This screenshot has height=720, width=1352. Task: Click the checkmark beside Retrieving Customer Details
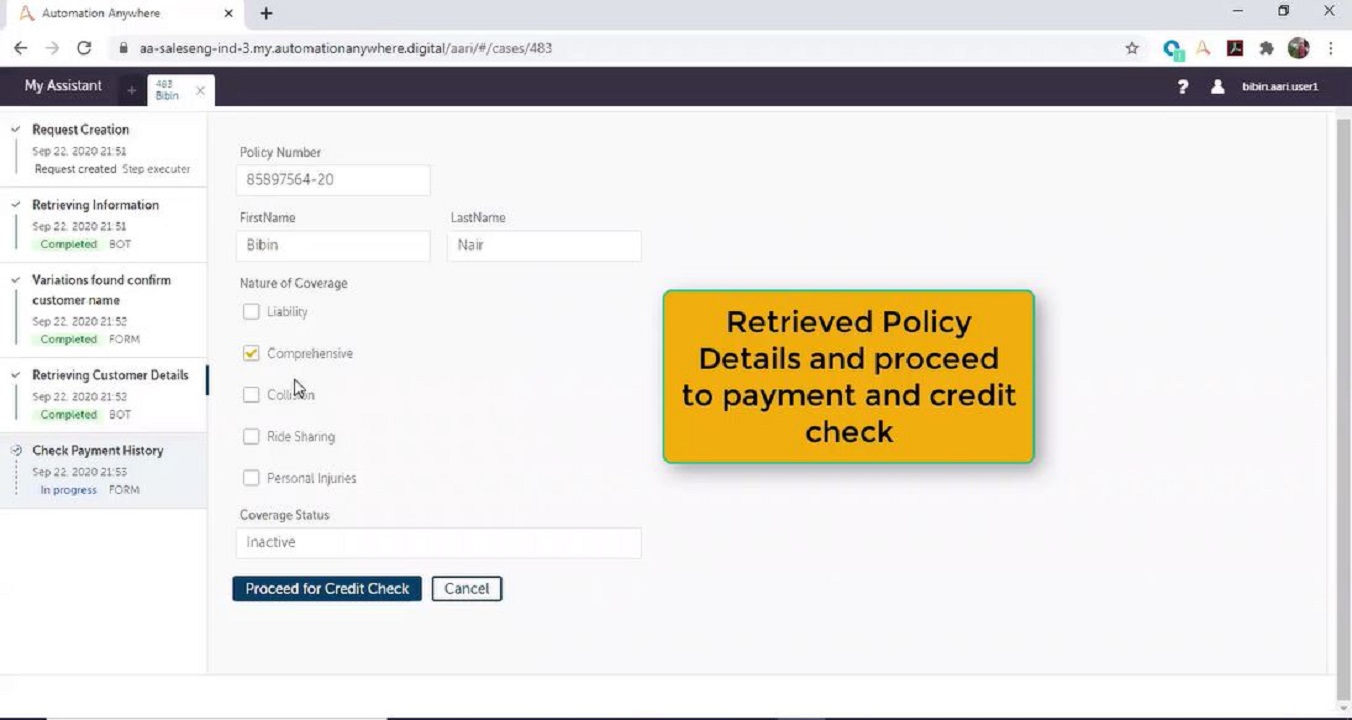[x=16, y=375]
